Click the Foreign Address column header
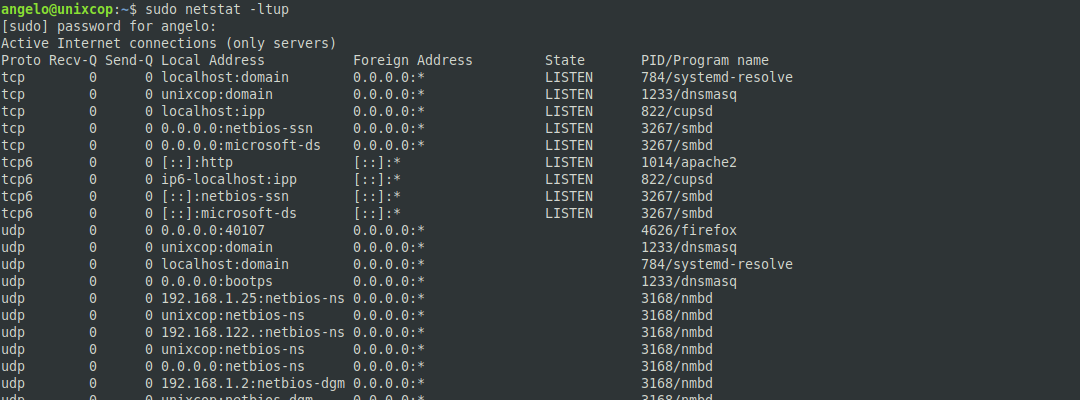 (x=413, y=61)
